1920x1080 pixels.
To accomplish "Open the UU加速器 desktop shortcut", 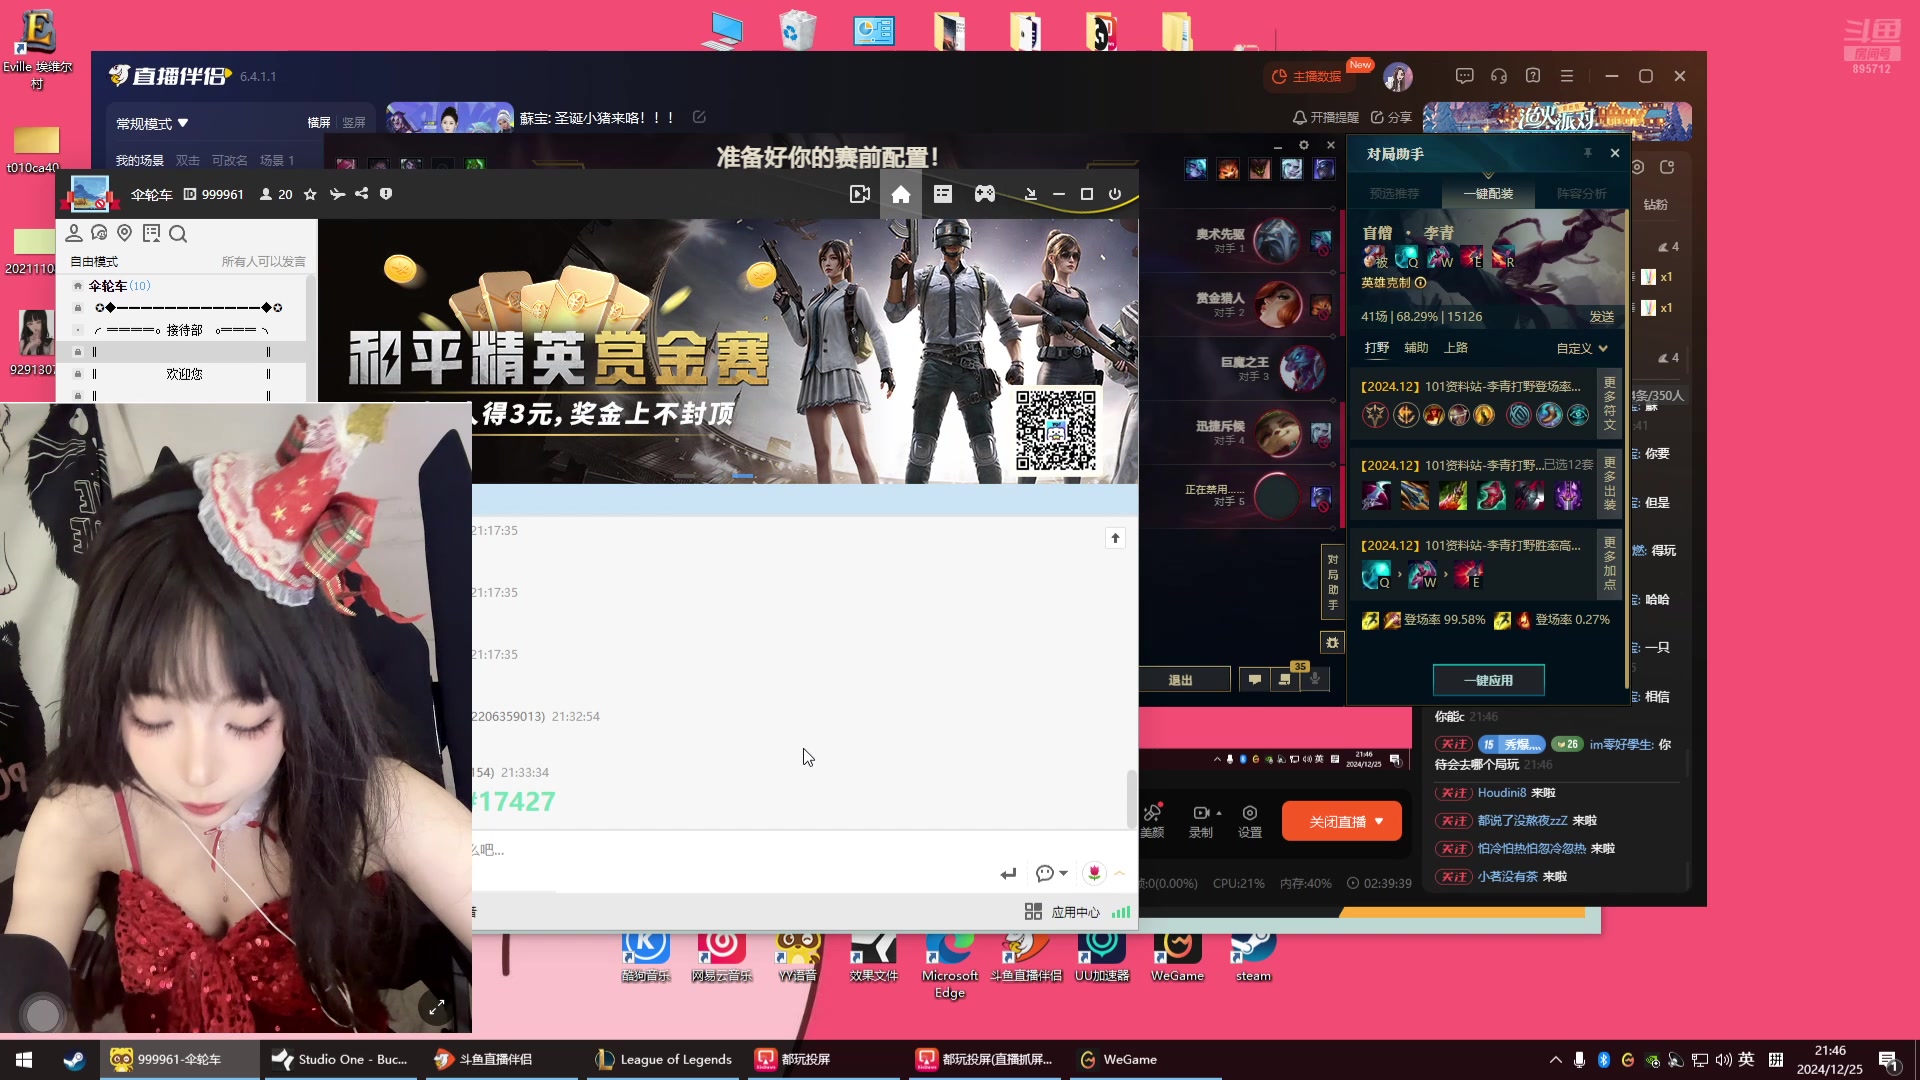I will [1102, 955].
